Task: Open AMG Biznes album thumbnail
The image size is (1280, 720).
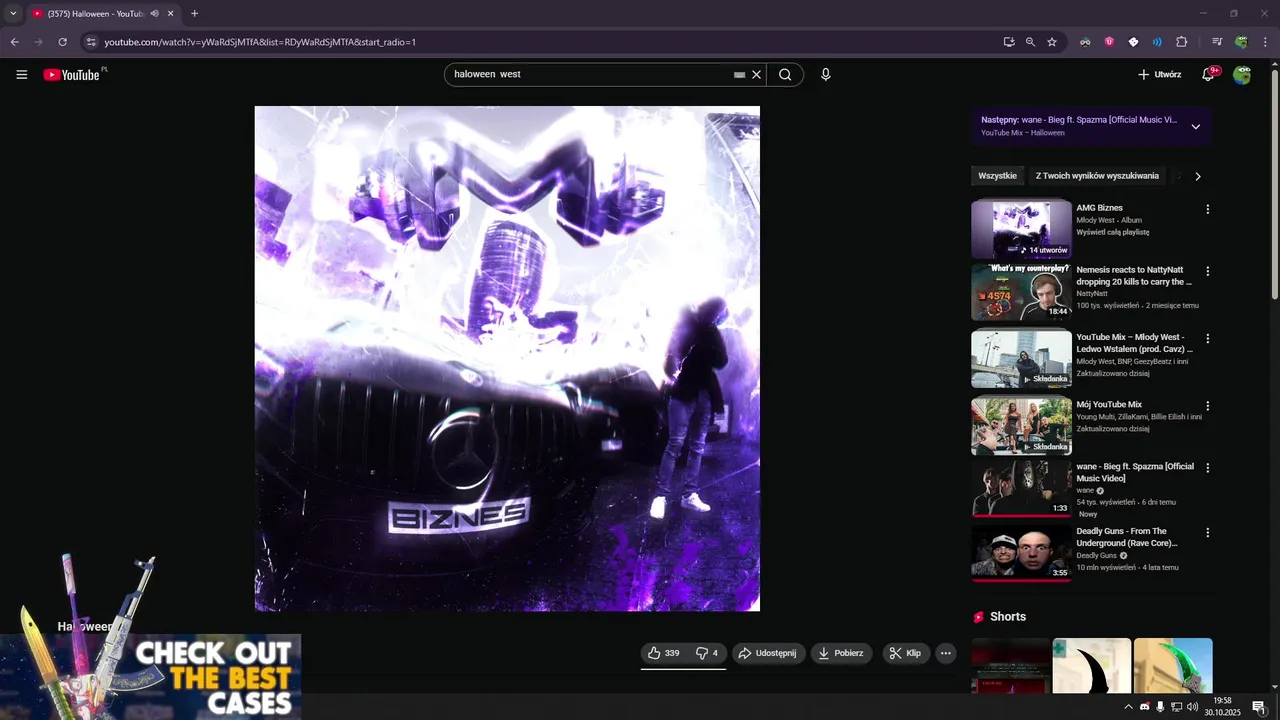Action: (1021, 230)
